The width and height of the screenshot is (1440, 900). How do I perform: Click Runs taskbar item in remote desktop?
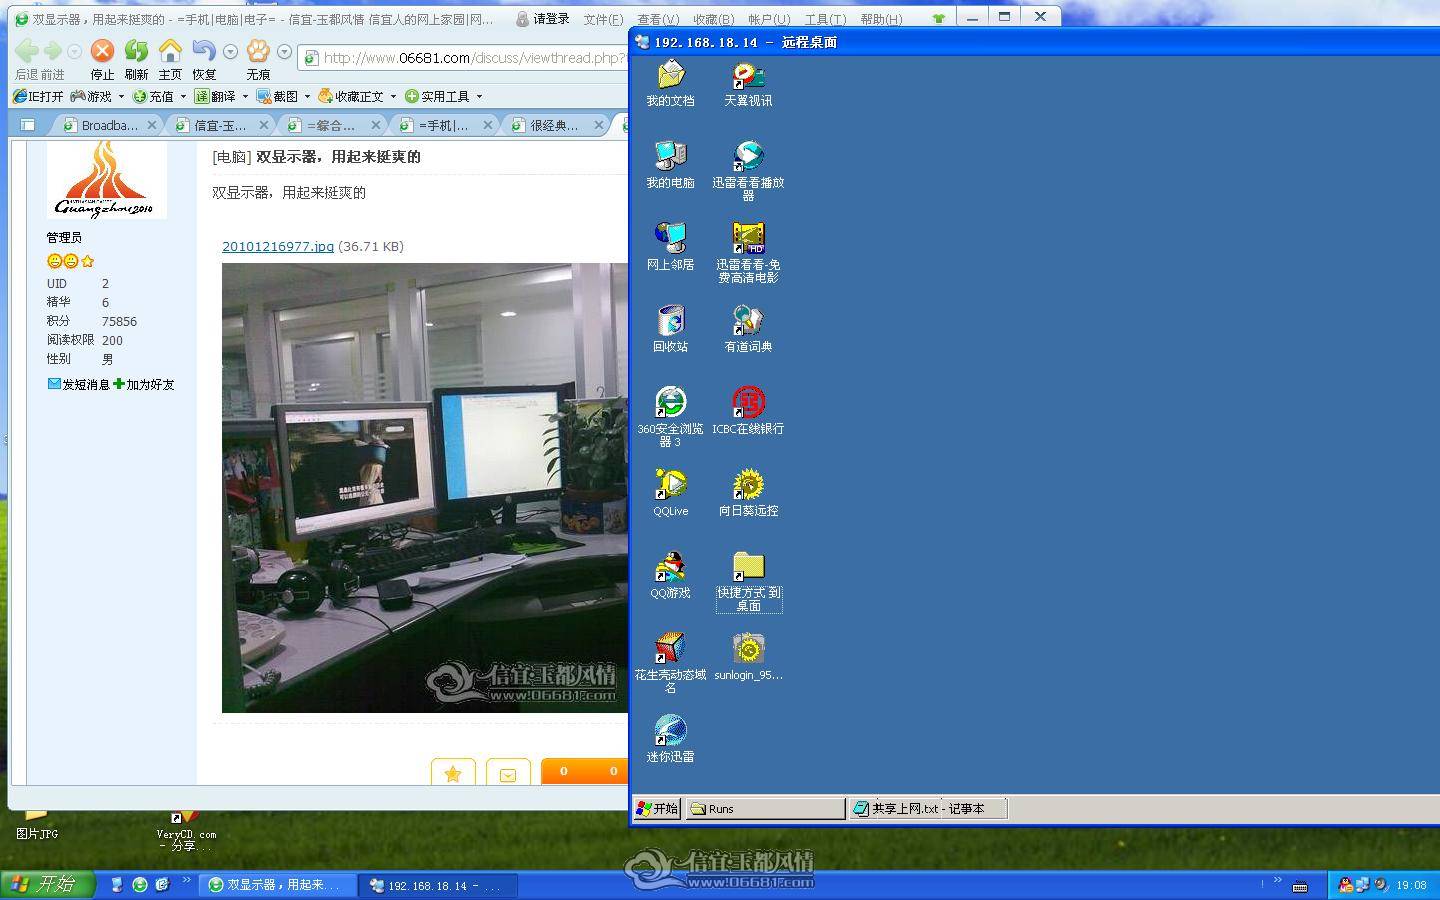pyautogui.click(x=766, y=809)
